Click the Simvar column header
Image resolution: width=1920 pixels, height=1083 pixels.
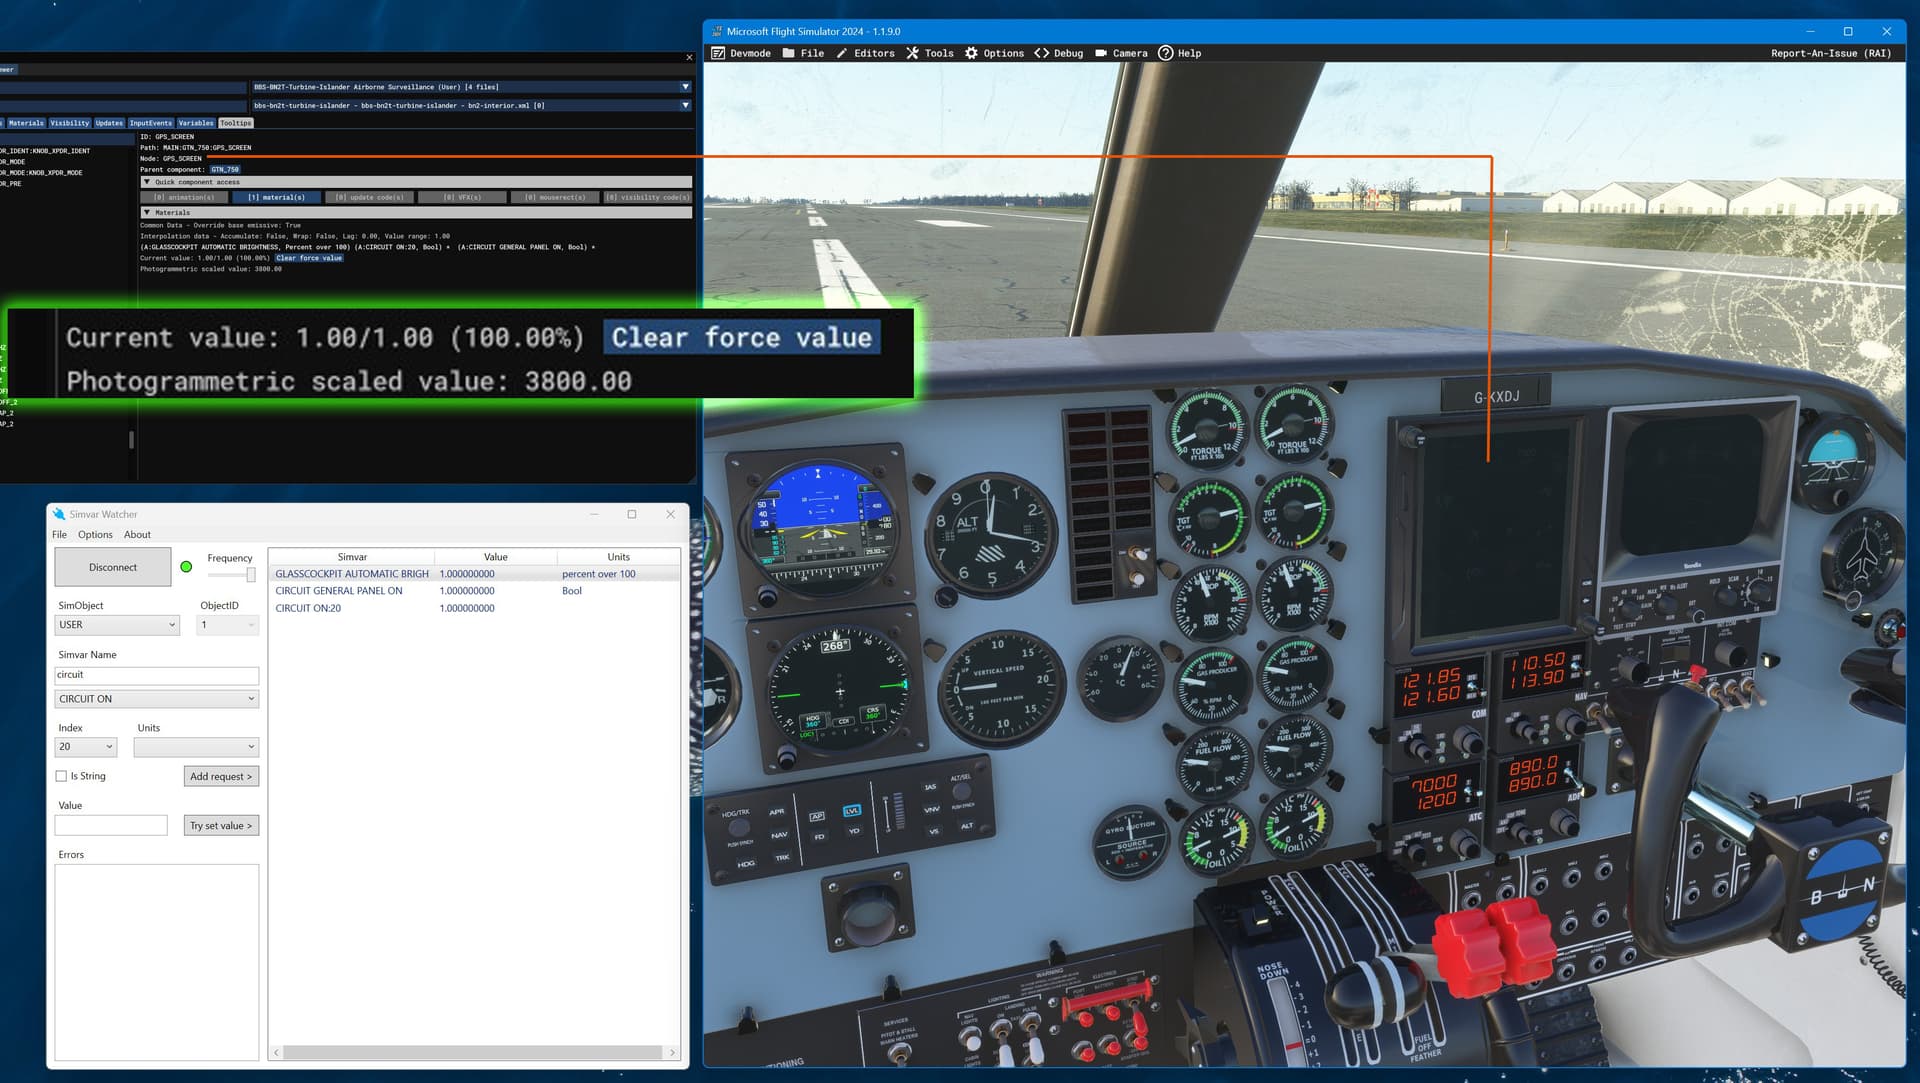pyautogui.click(x=352, y=557)
